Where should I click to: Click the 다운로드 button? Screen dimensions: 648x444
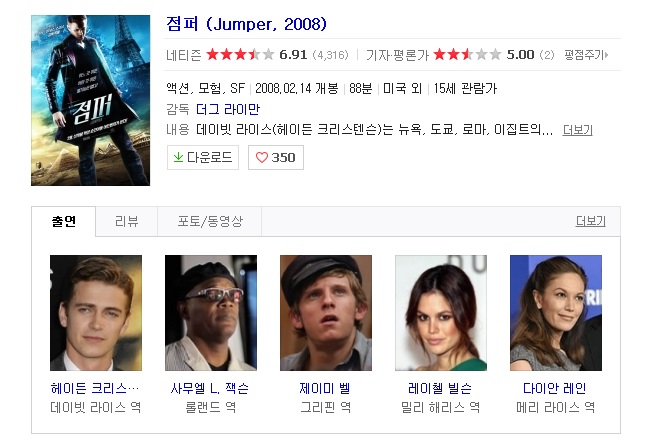coord(203,158)
